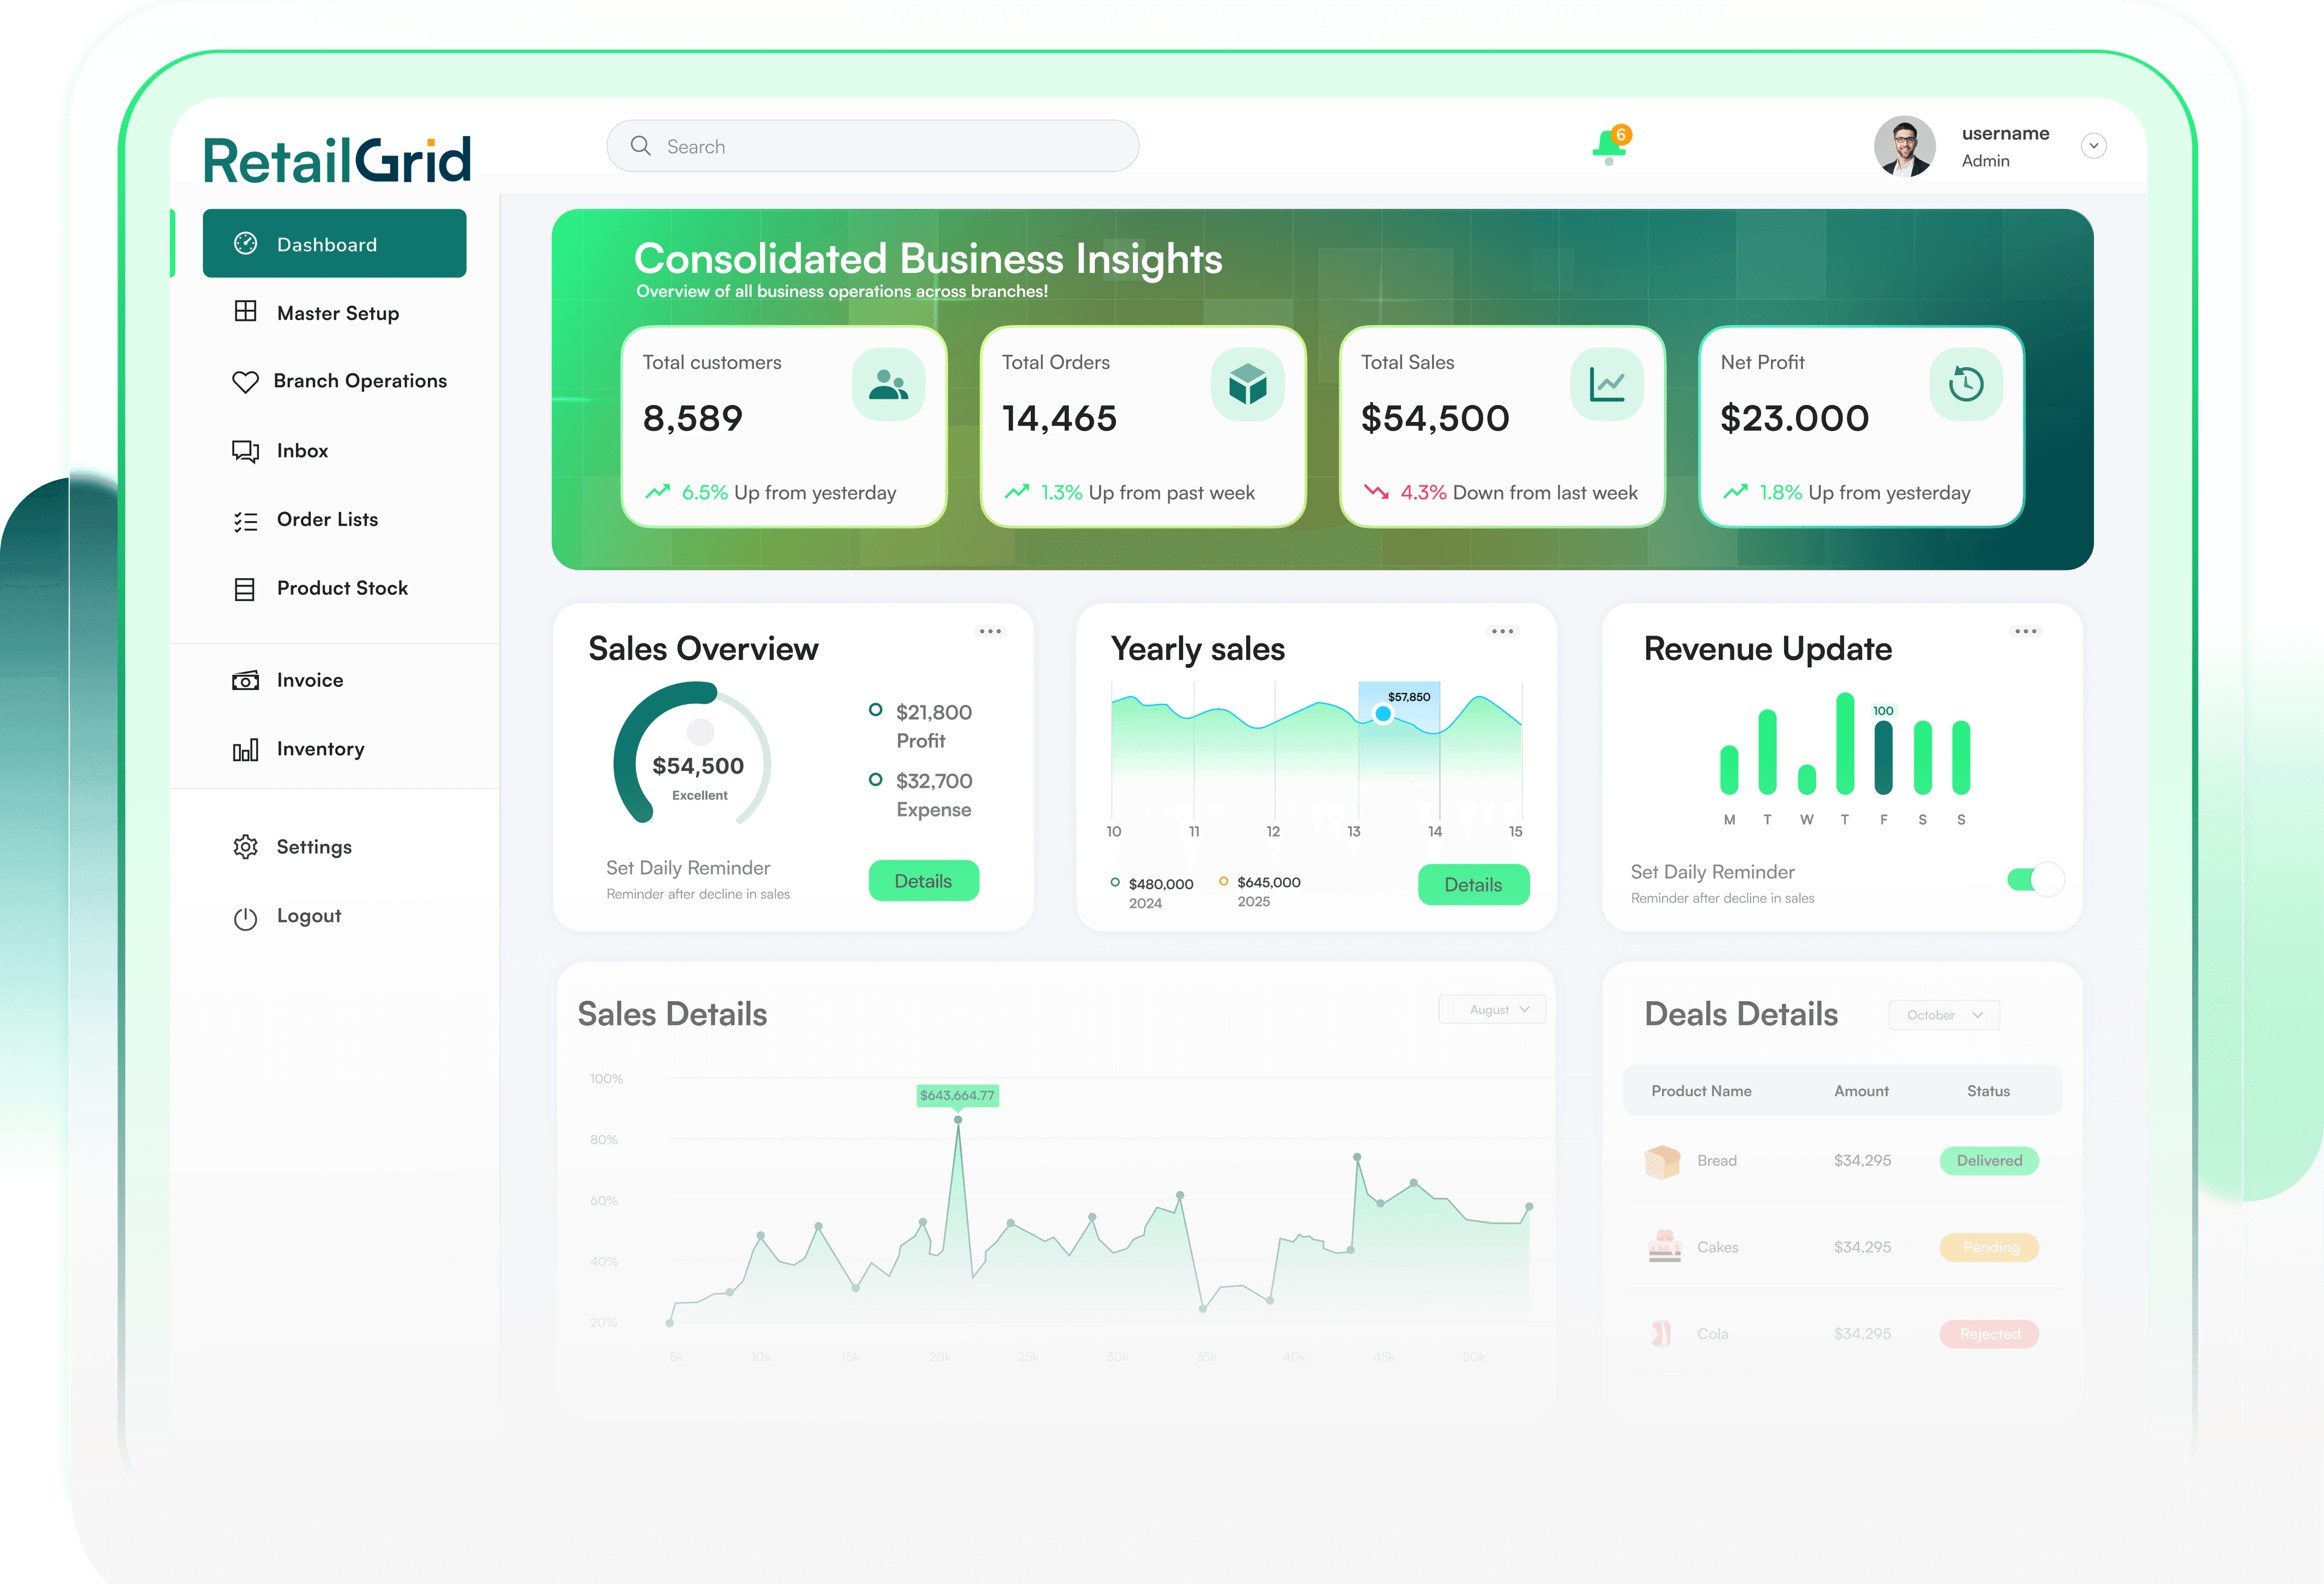Click Details button in Sales Overview

click(923, 881)
